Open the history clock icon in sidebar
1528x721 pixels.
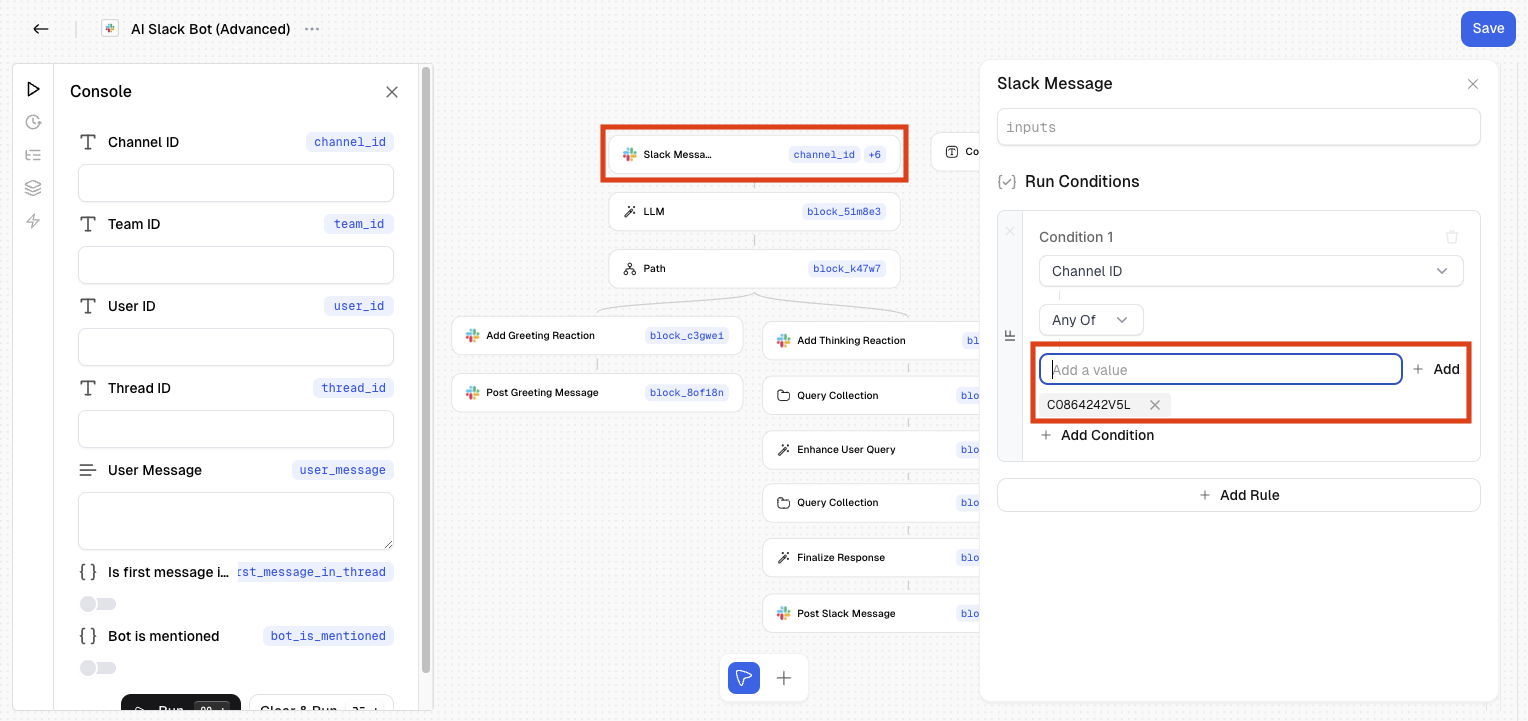[x=33, y=122]
